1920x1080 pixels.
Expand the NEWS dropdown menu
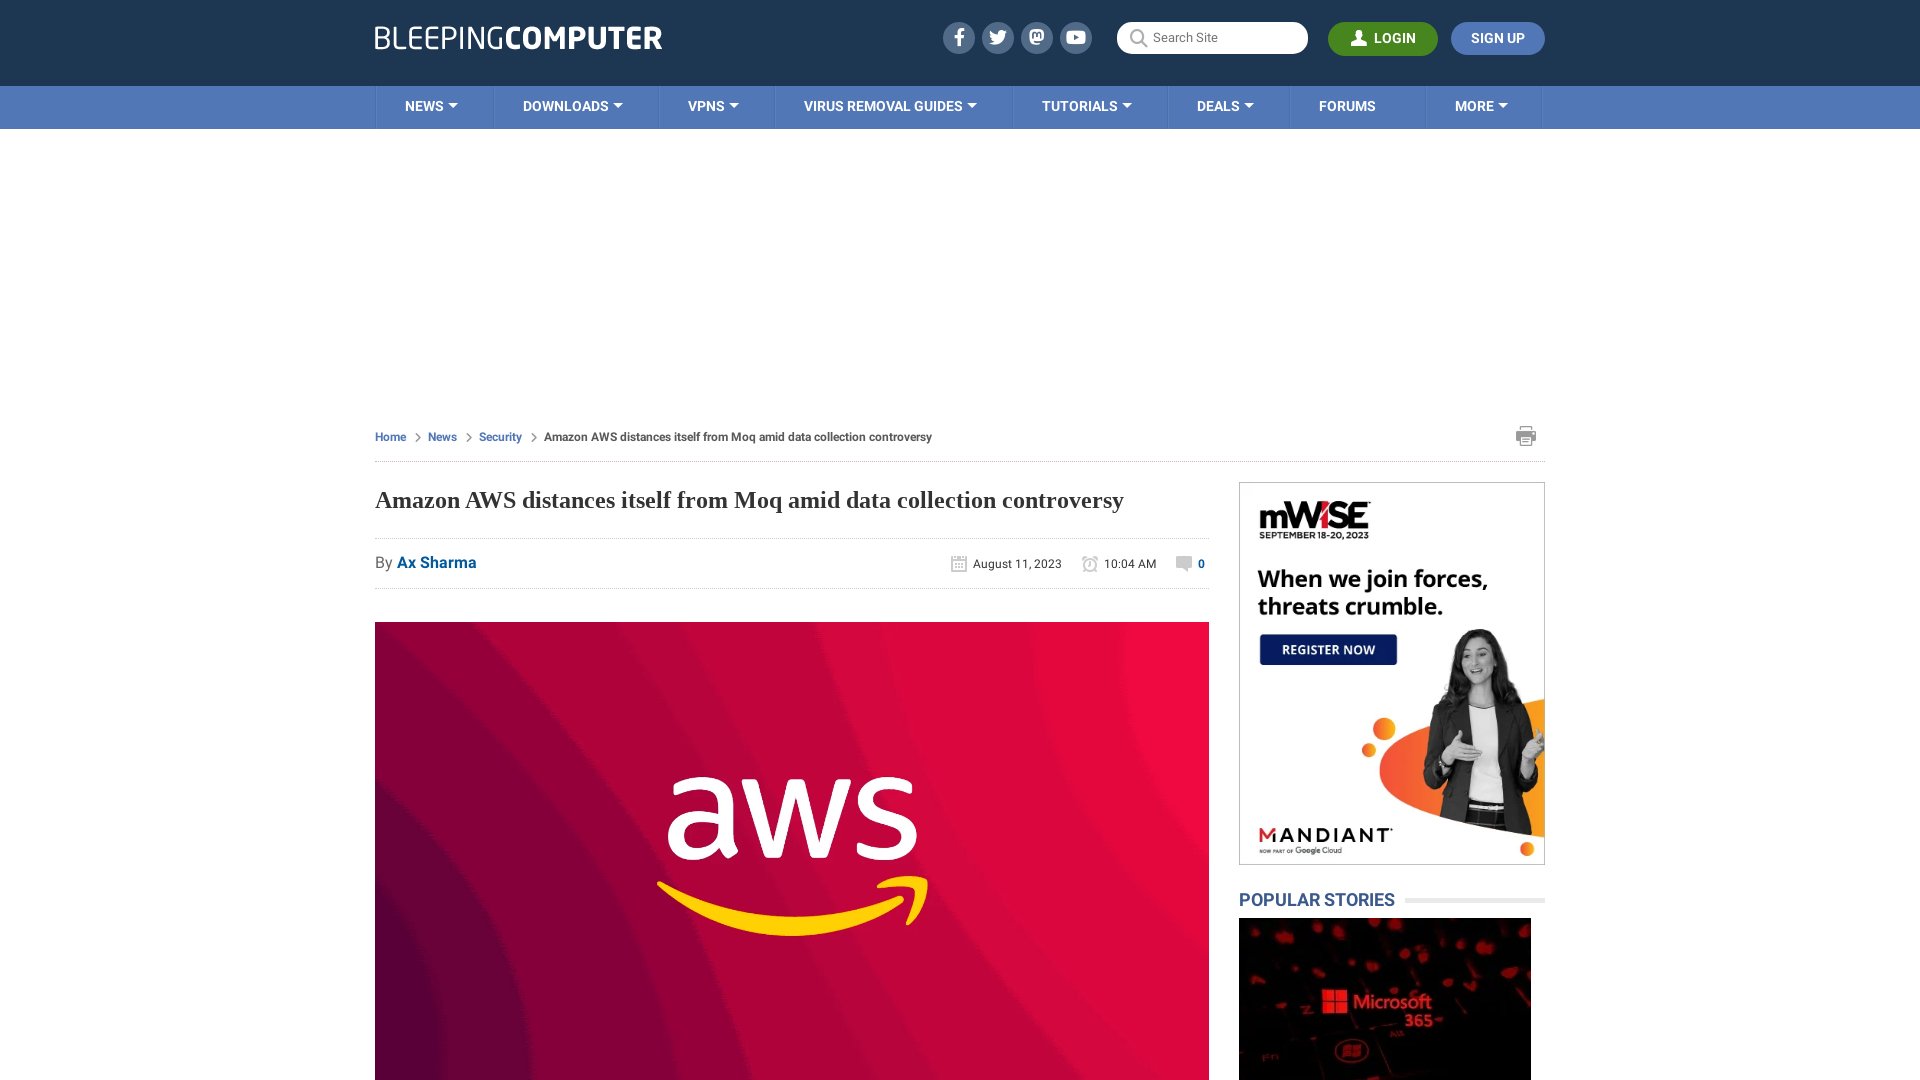pos(431,105)
